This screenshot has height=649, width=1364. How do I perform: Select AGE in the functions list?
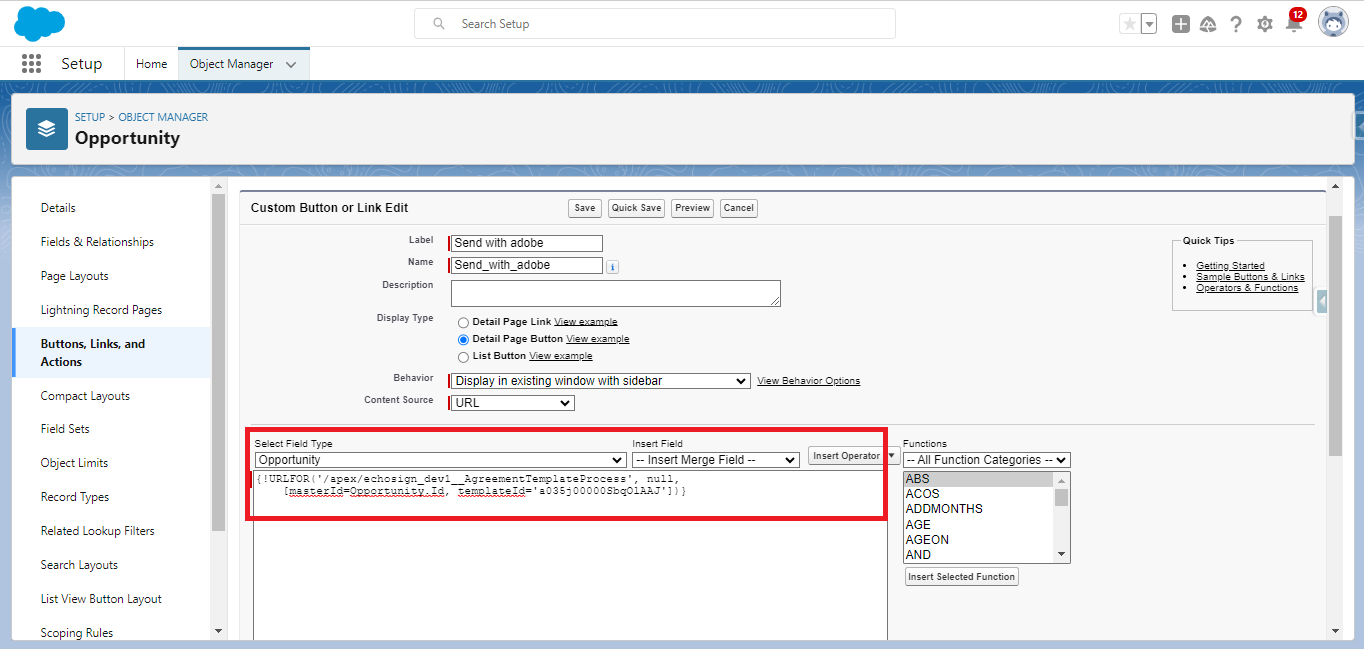(x=979, y=524)
